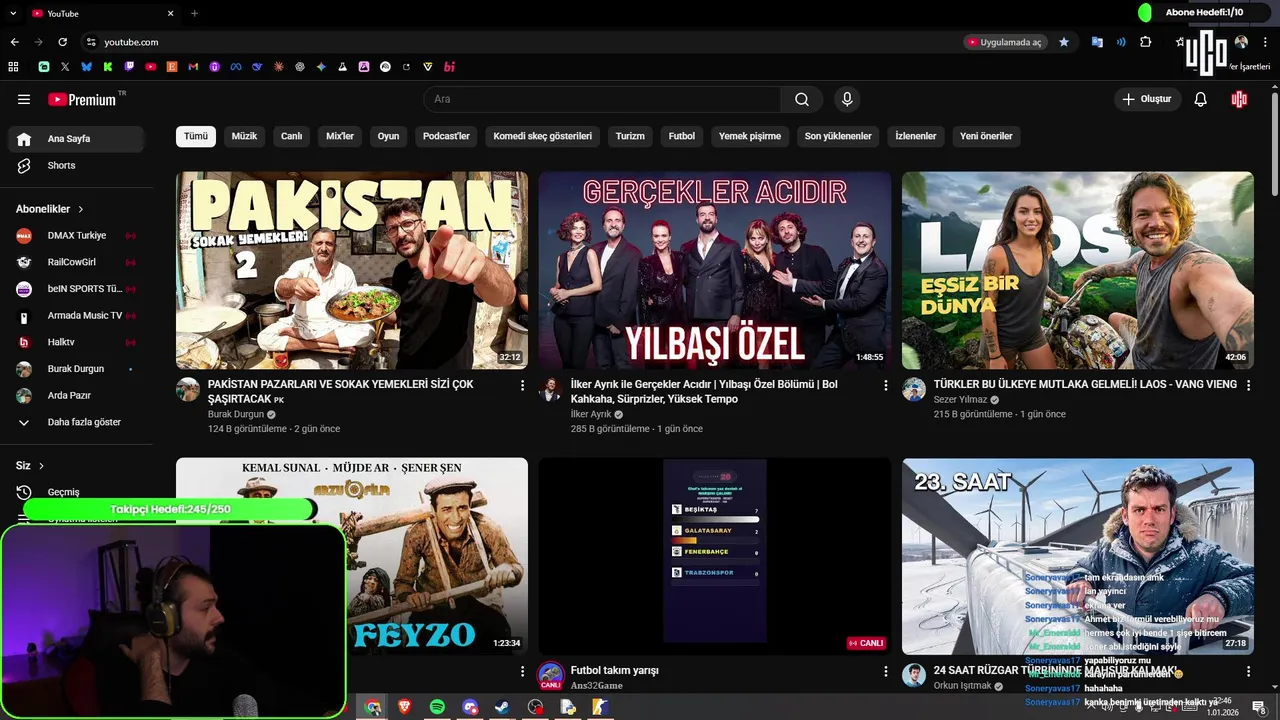The width and height of the screenshot is (1280, 720).
Task: Open PAKISTAN sokak yemekleri video thumbnail
Action: pyautogui.click(x=352, y=271)
